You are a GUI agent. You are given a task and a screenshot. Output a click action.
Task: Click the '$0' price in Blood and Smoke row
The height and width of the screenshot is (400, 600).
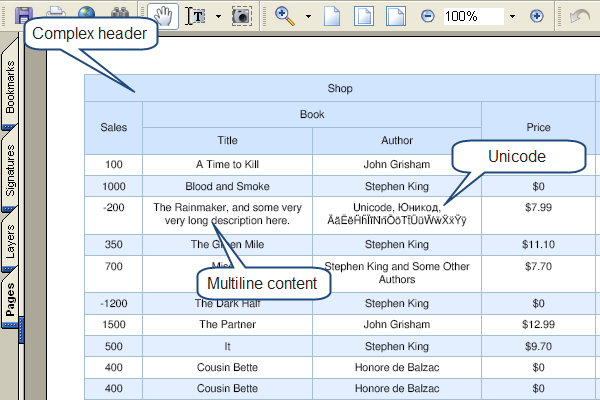(x=538, y=186)
